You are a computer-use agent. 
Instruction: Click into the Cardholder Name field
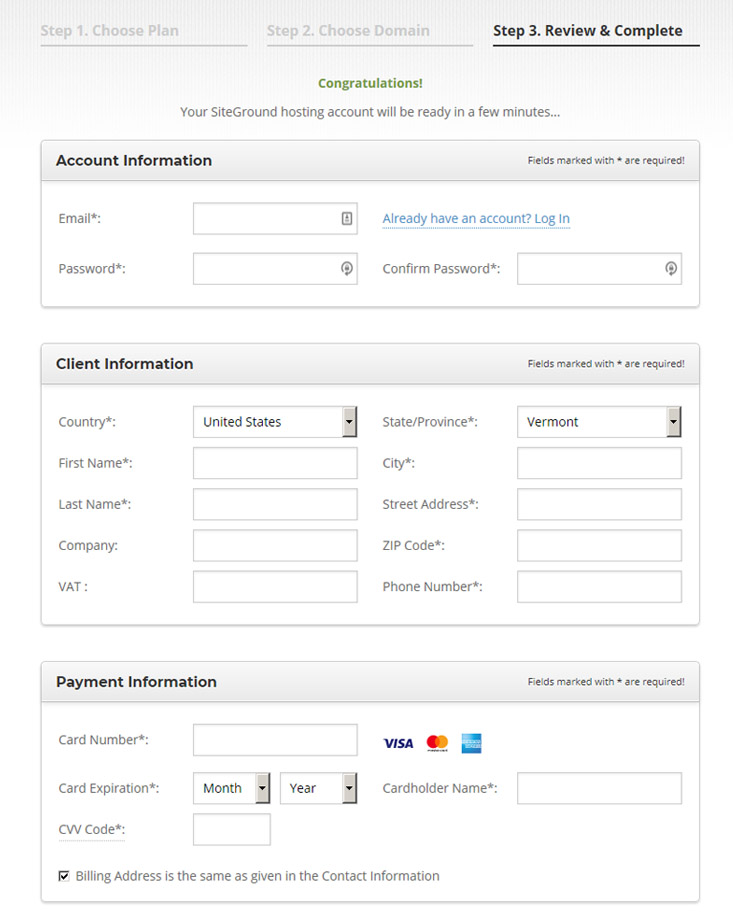[599, 788]
